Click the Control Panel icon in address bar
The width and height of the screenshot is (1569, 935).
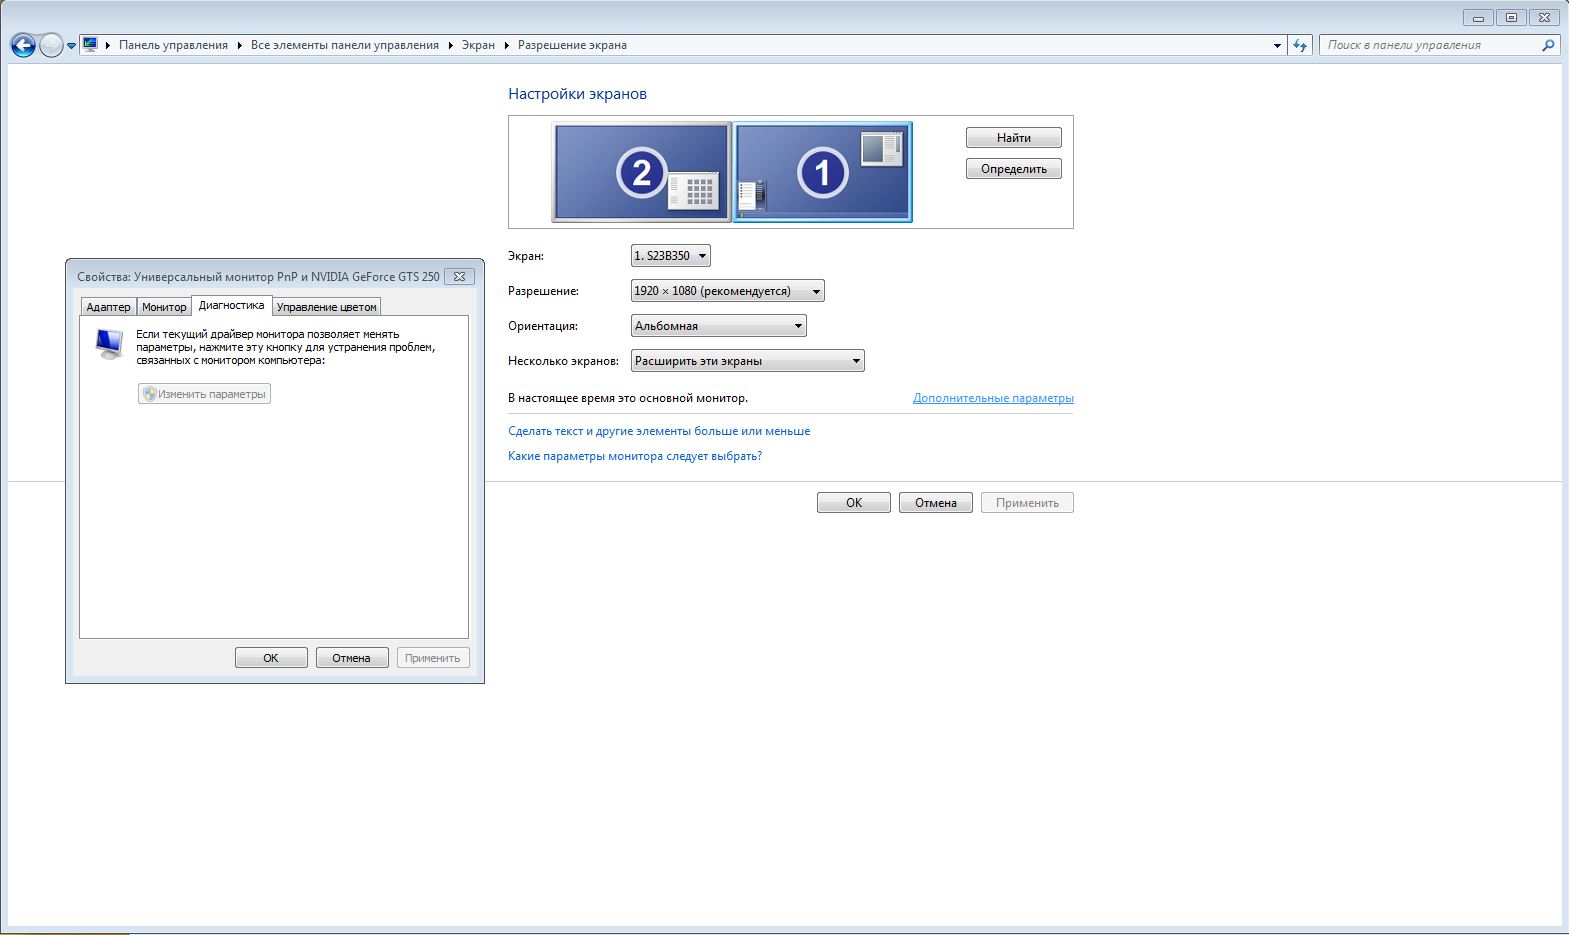pos(90,45)
